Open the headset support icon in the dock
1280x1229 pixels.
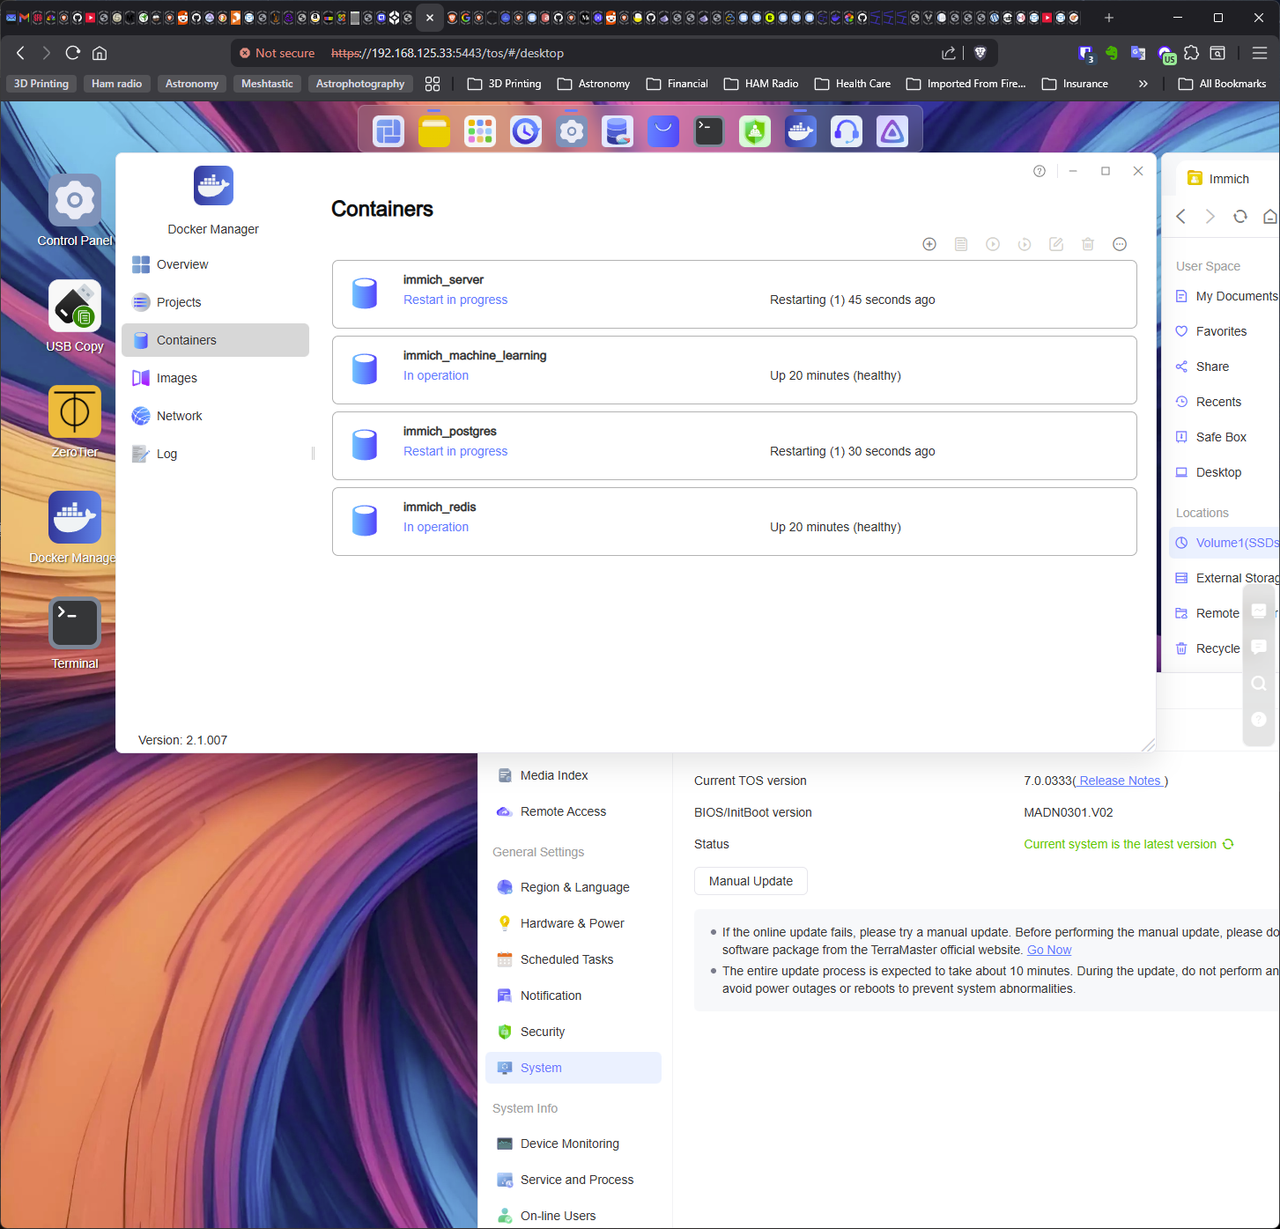pyautogui.click(x=846, y=131)
